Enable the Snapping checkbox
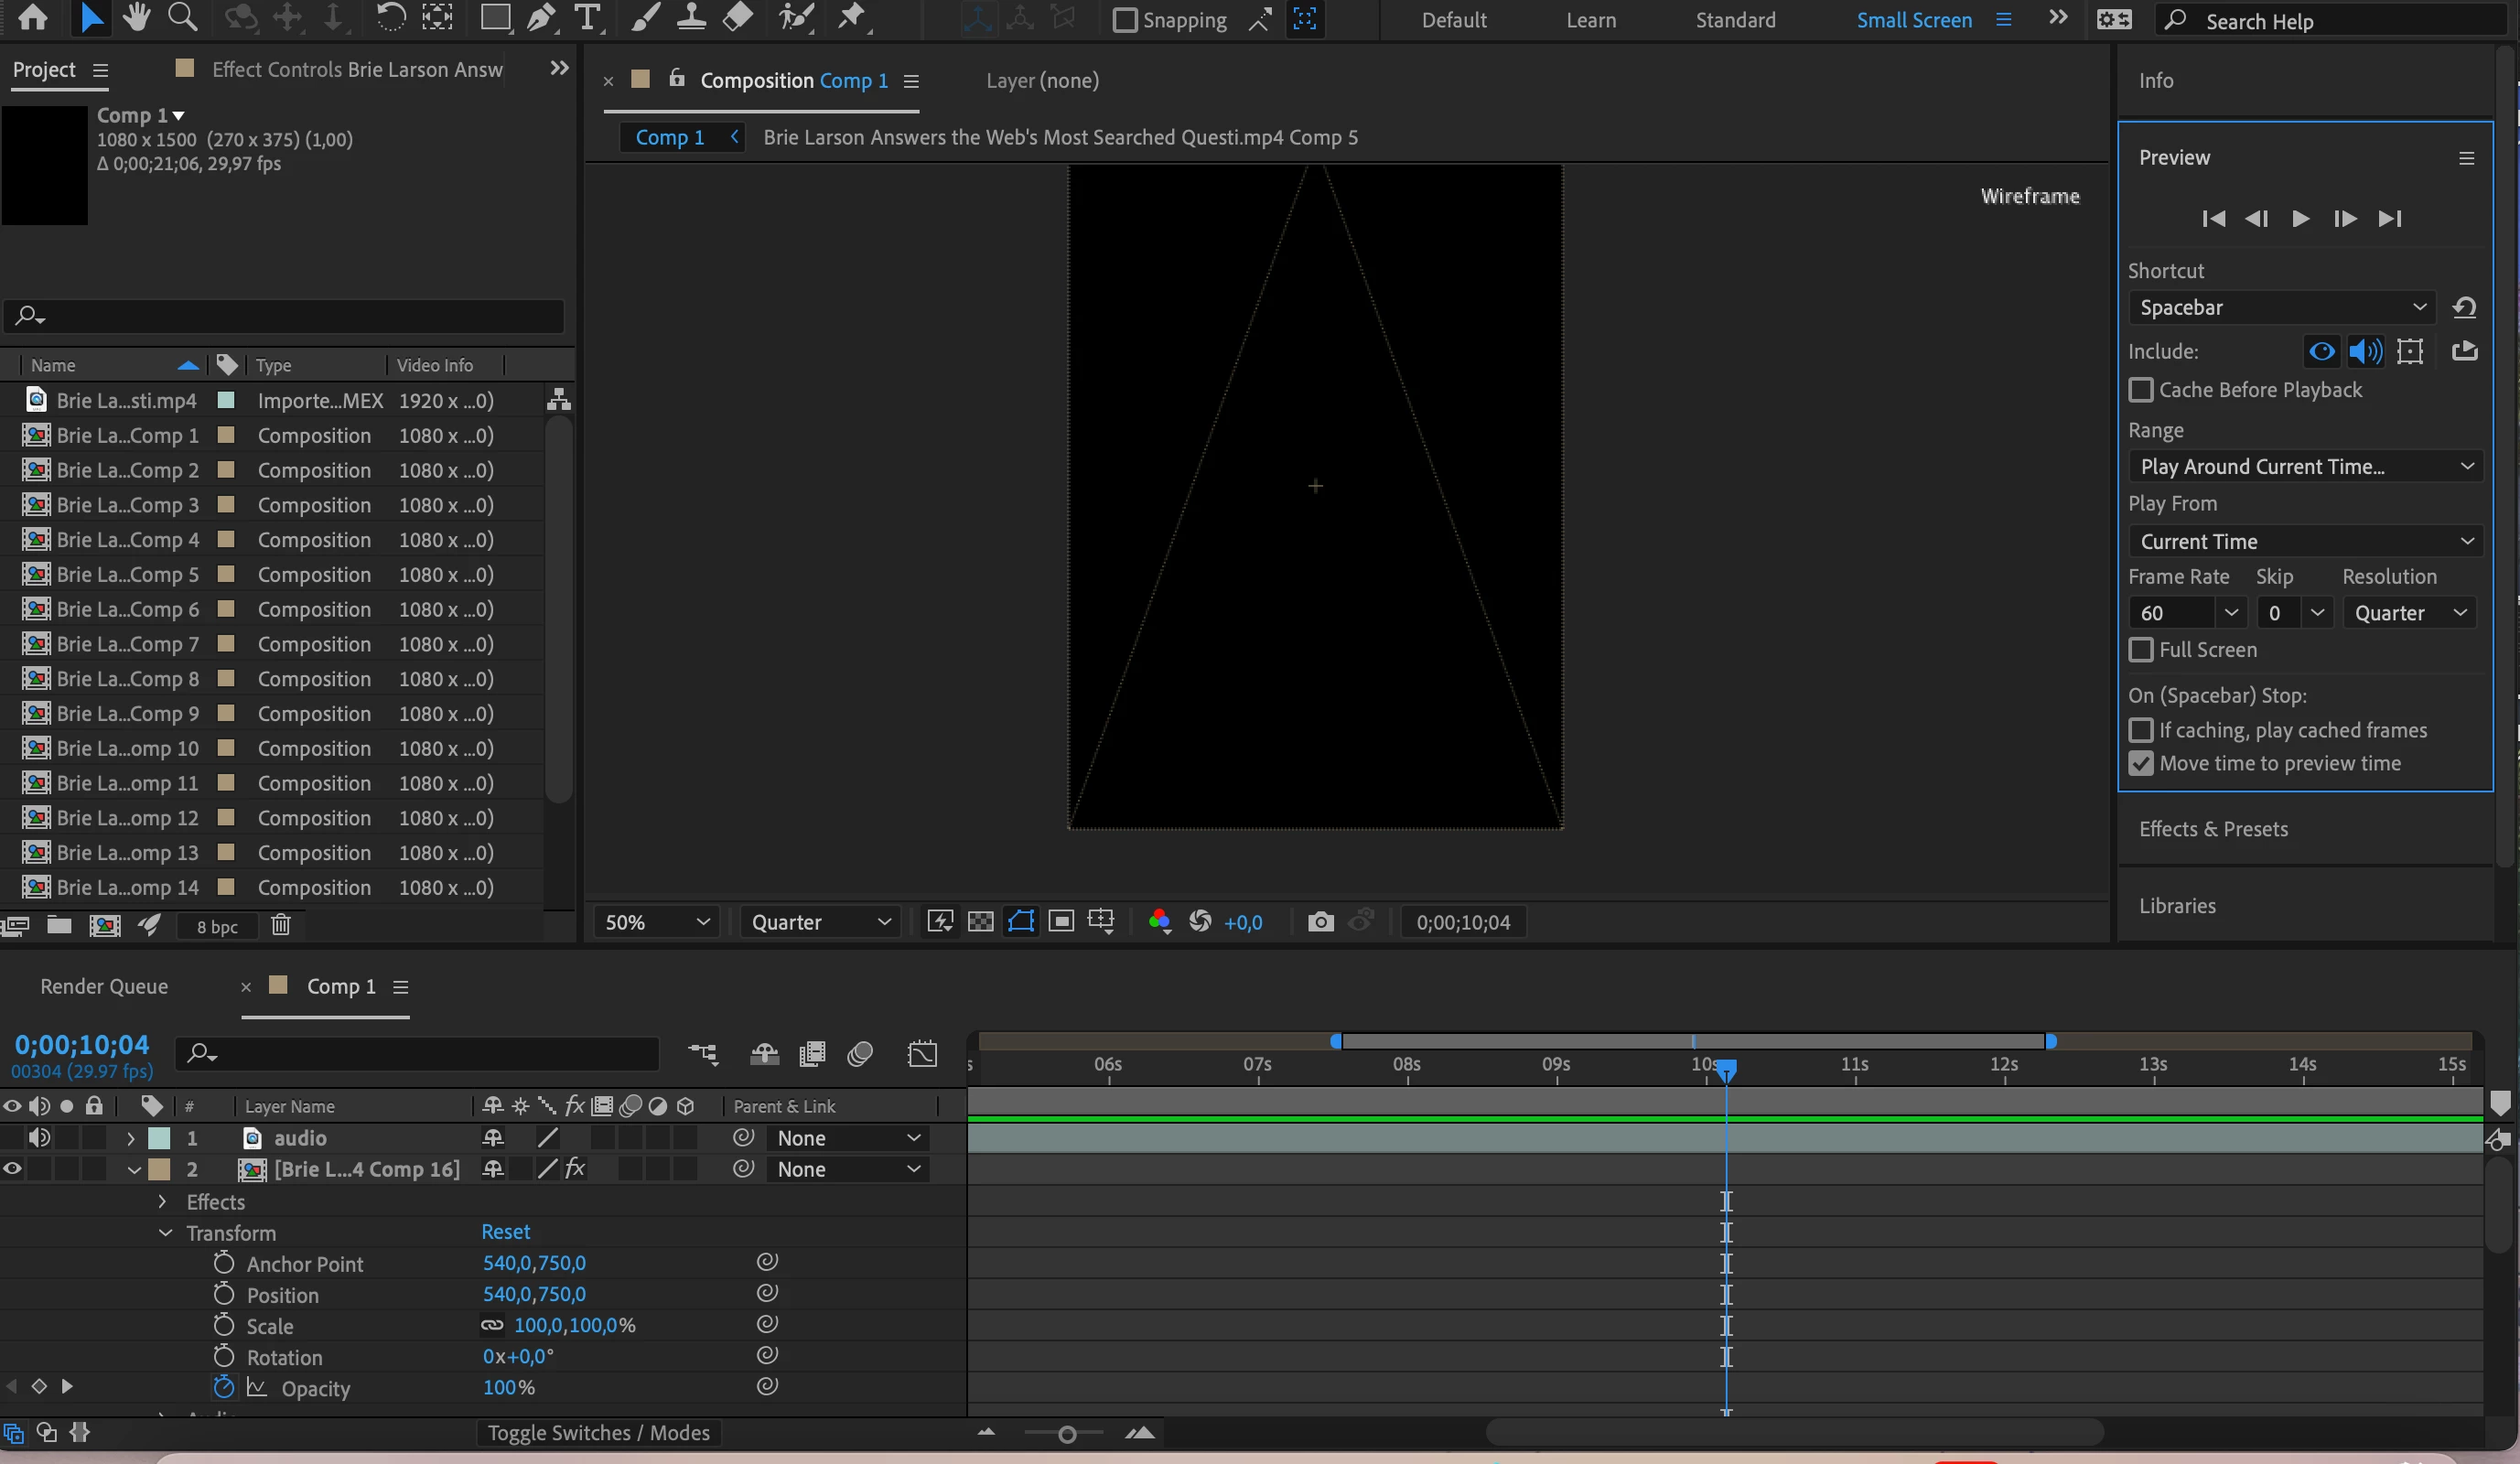This screenshot has width=2520, height=1464. tap(1125, 20)
